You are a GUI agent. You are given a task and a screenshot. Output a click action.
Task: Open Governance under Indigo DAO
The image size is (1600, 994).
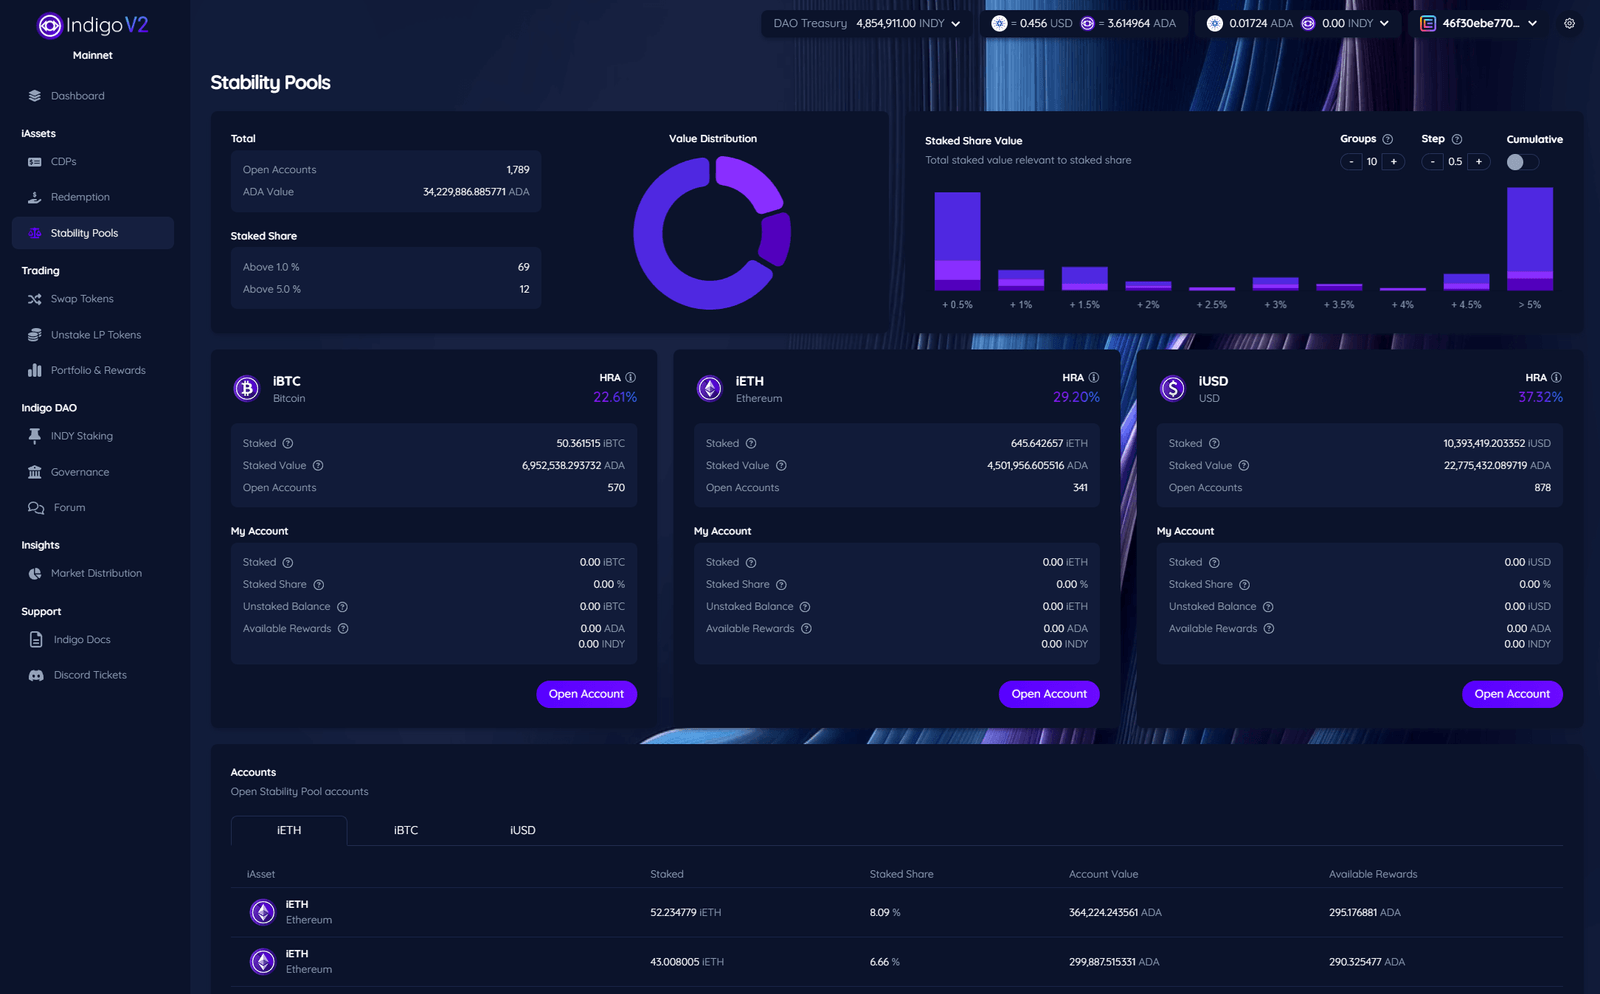[x=33, y=471]
